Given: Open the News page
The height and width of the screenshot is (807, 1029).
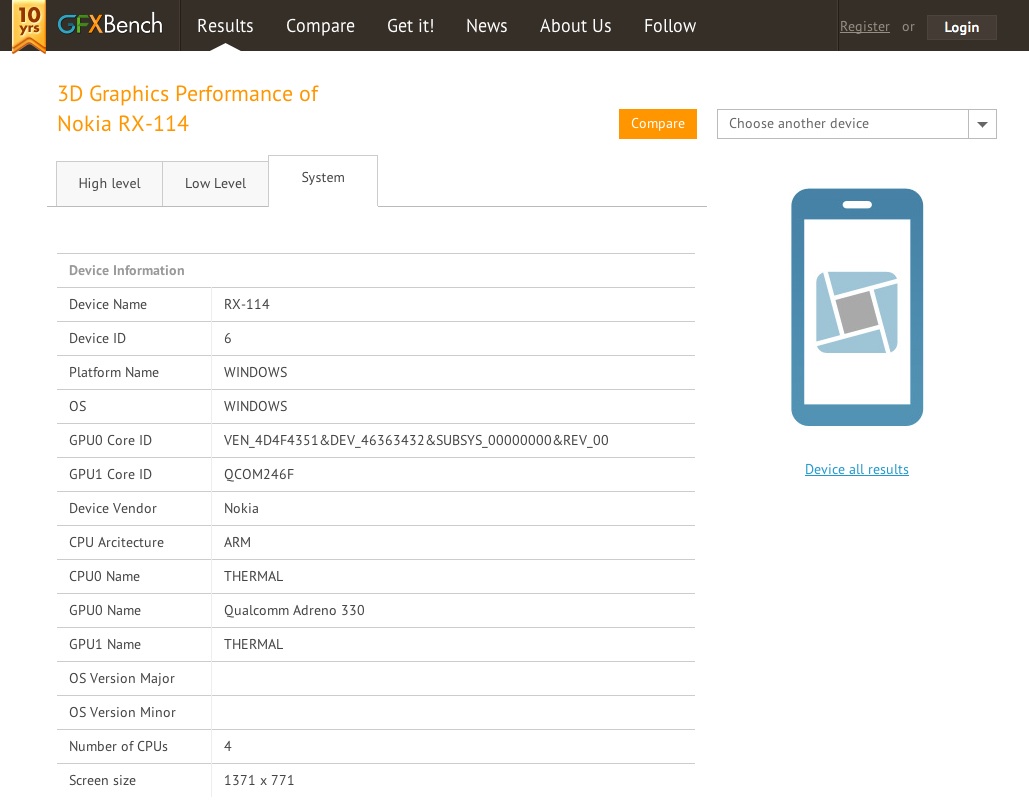Looking at the screenshot, I should coord(486,26).
